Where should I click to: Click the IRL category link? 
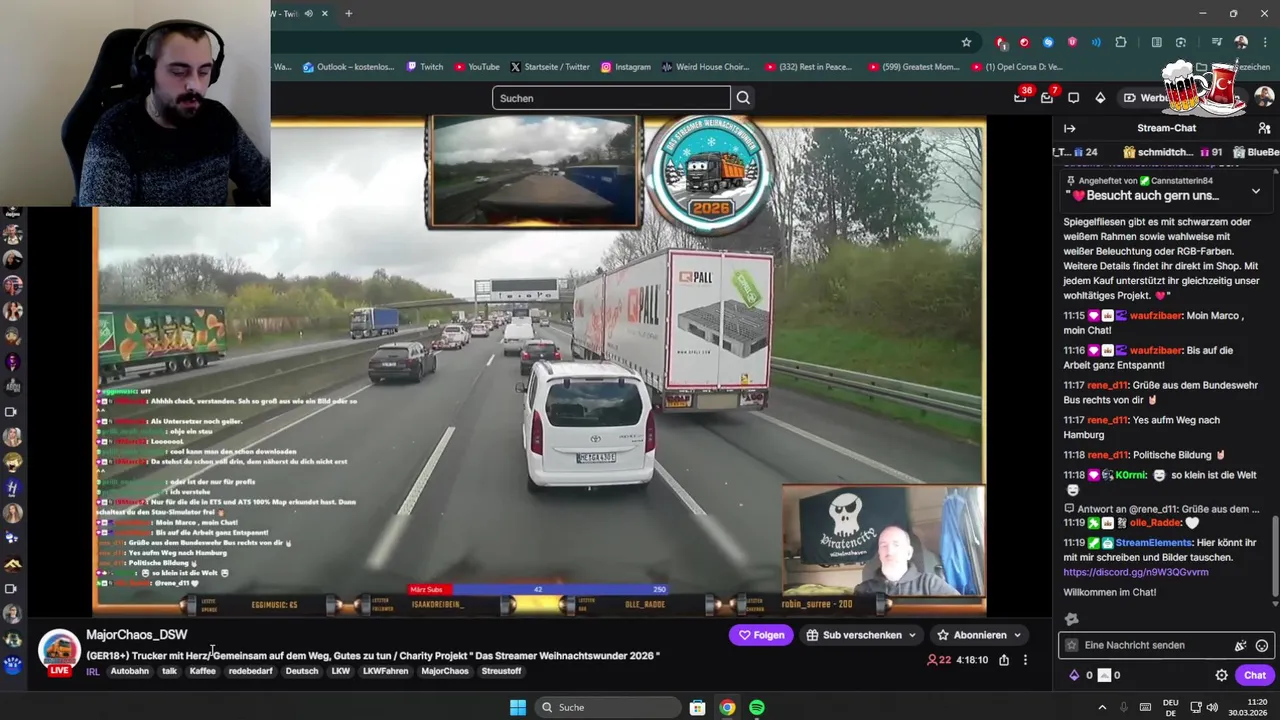coord(93,672)
